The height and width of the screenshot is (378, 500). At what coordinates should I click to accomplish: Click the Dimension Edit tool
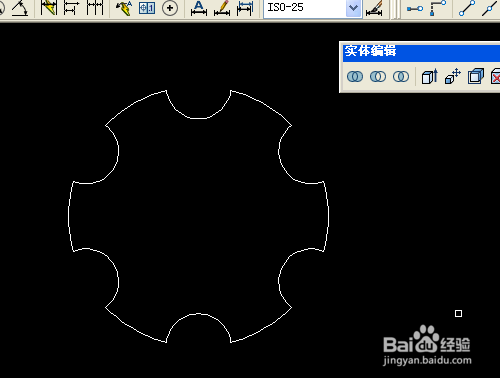[x=199, y=8]
